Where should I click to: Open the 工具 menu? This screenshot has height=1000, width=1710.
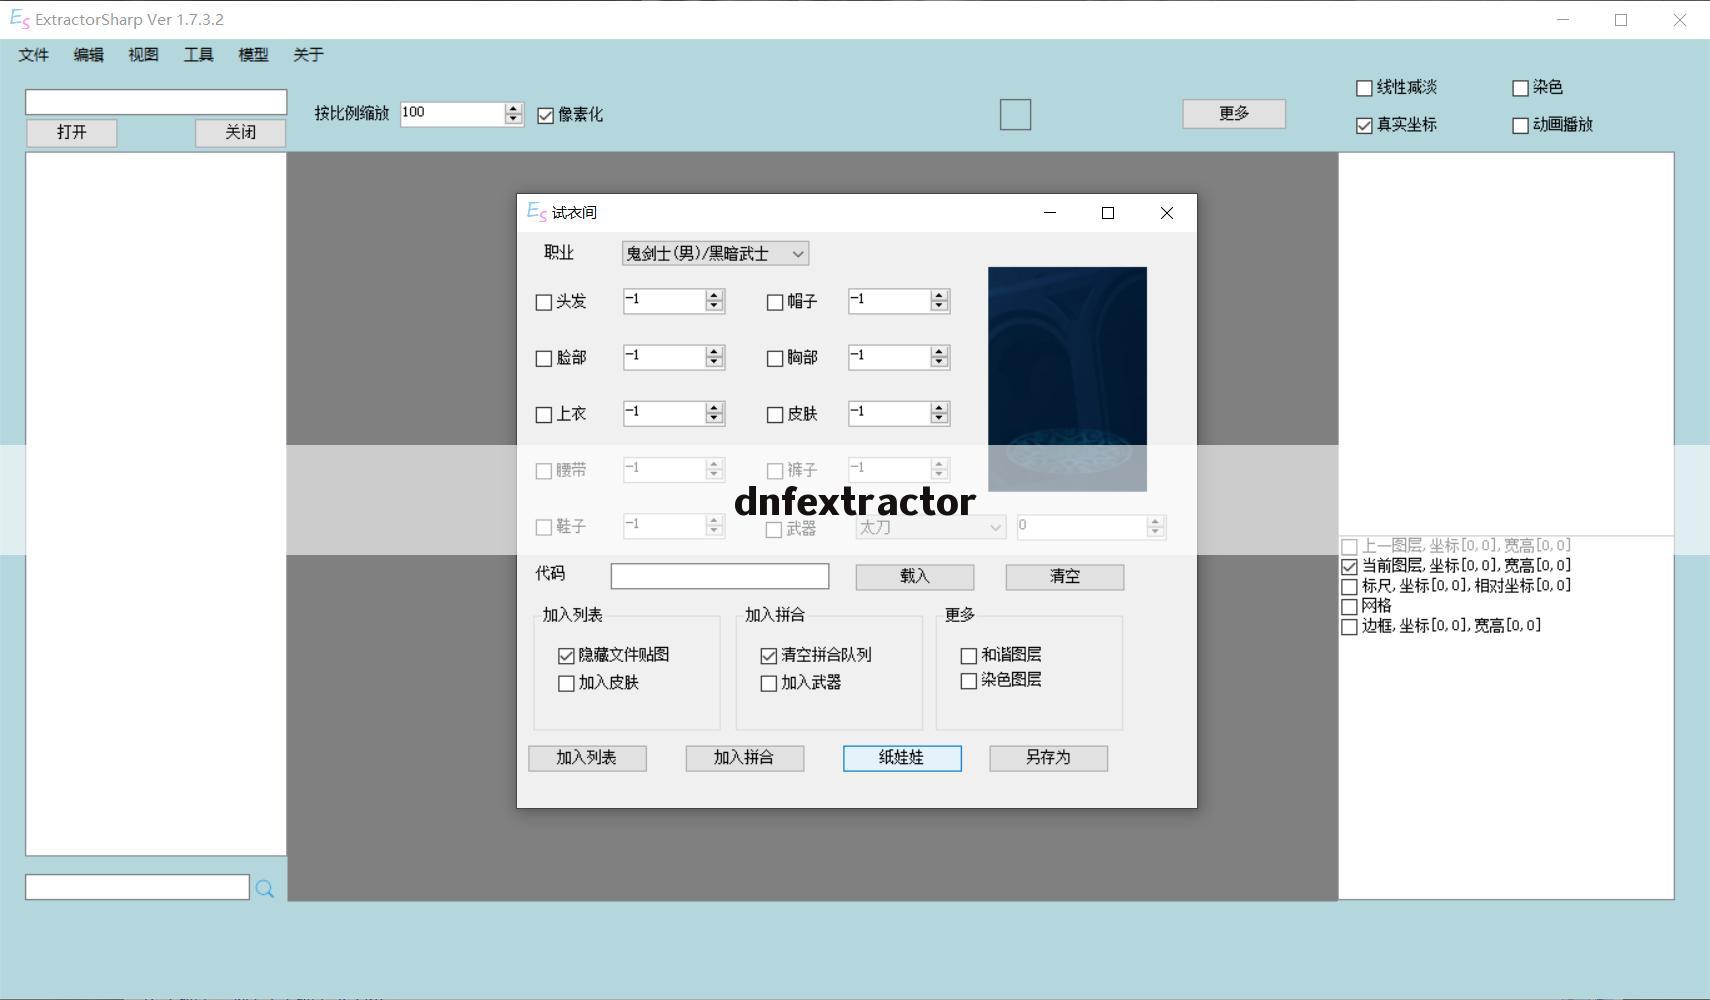pos(198,55)
